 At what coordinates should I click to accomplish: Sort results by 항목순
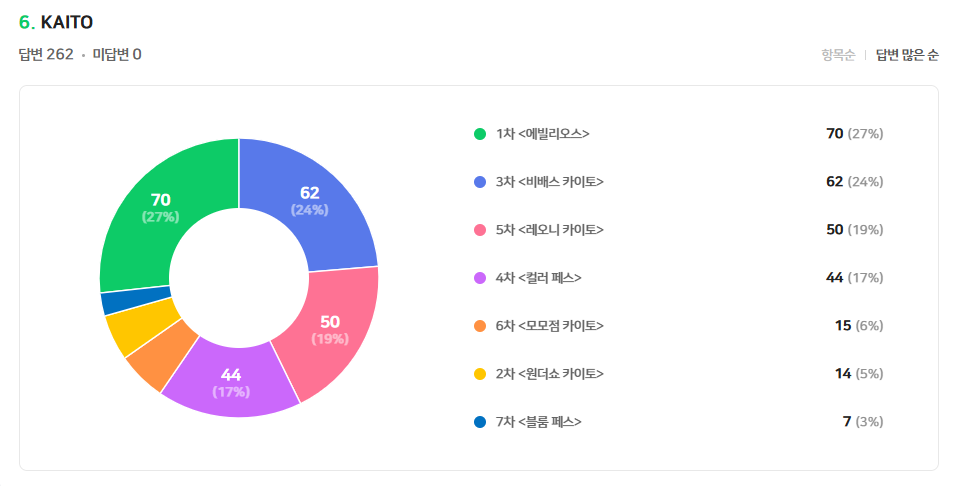(837, 55)
